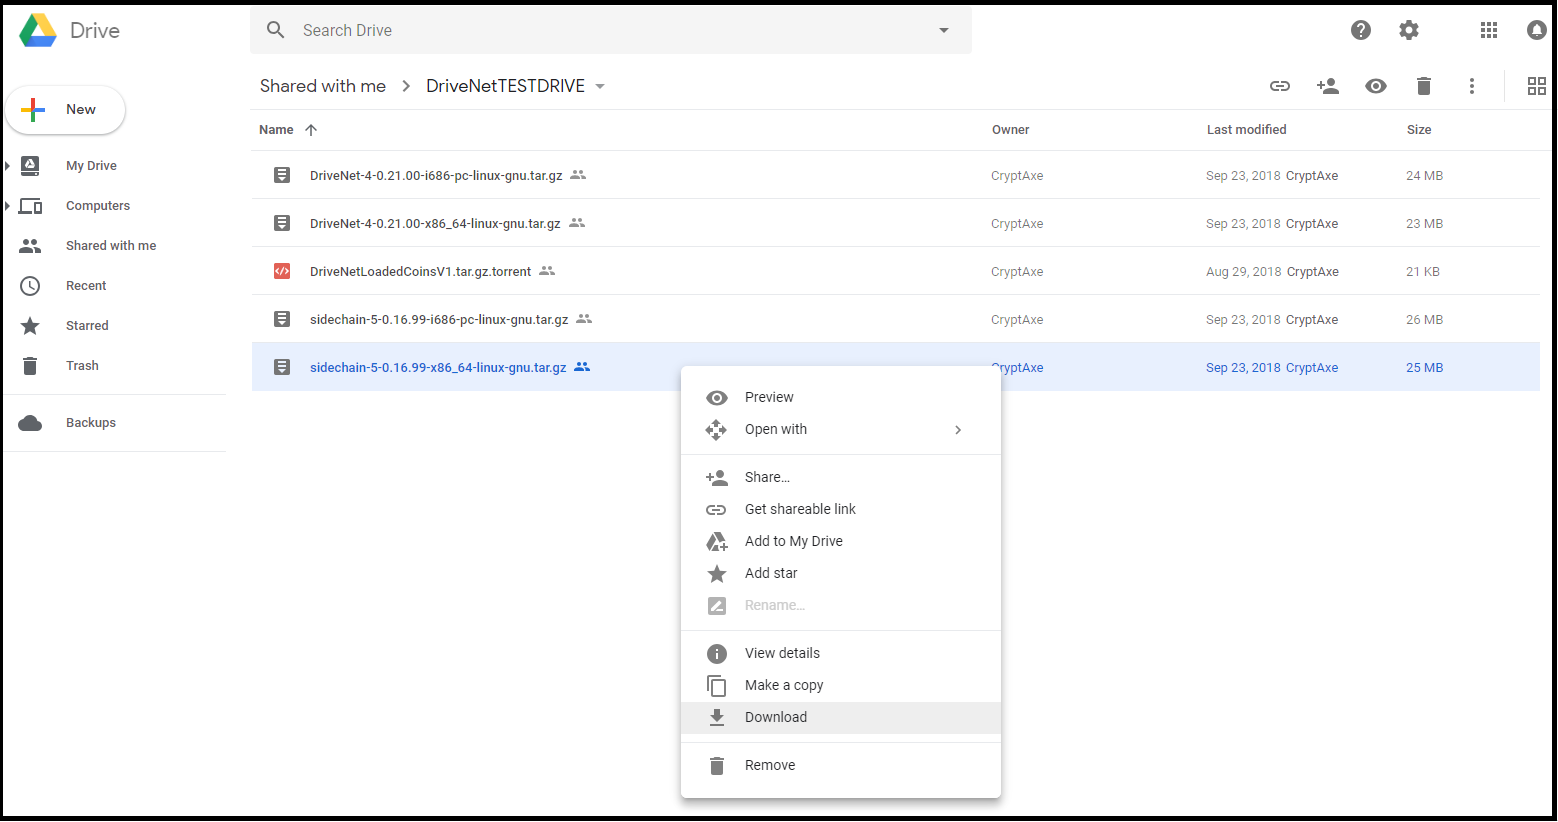Image resolution: width=1558 pixels, height=822 pixels.
Task: Open My Drive in the sidebar
Action: tap(91, 166)
